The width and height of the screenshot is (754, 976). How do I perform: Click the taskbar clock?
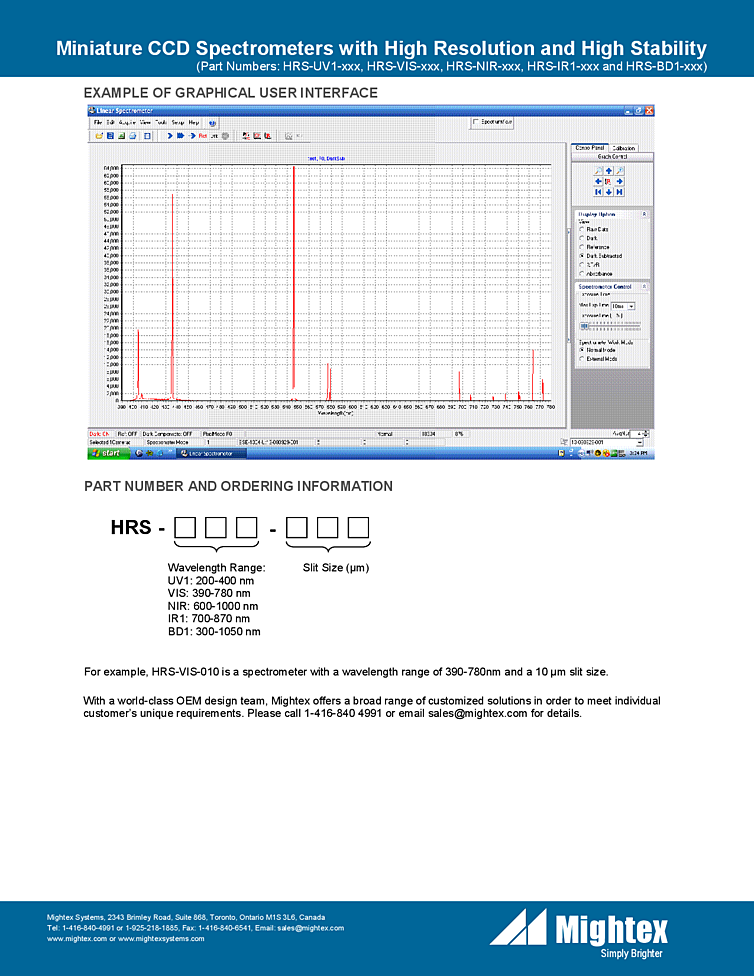(638, 453)
